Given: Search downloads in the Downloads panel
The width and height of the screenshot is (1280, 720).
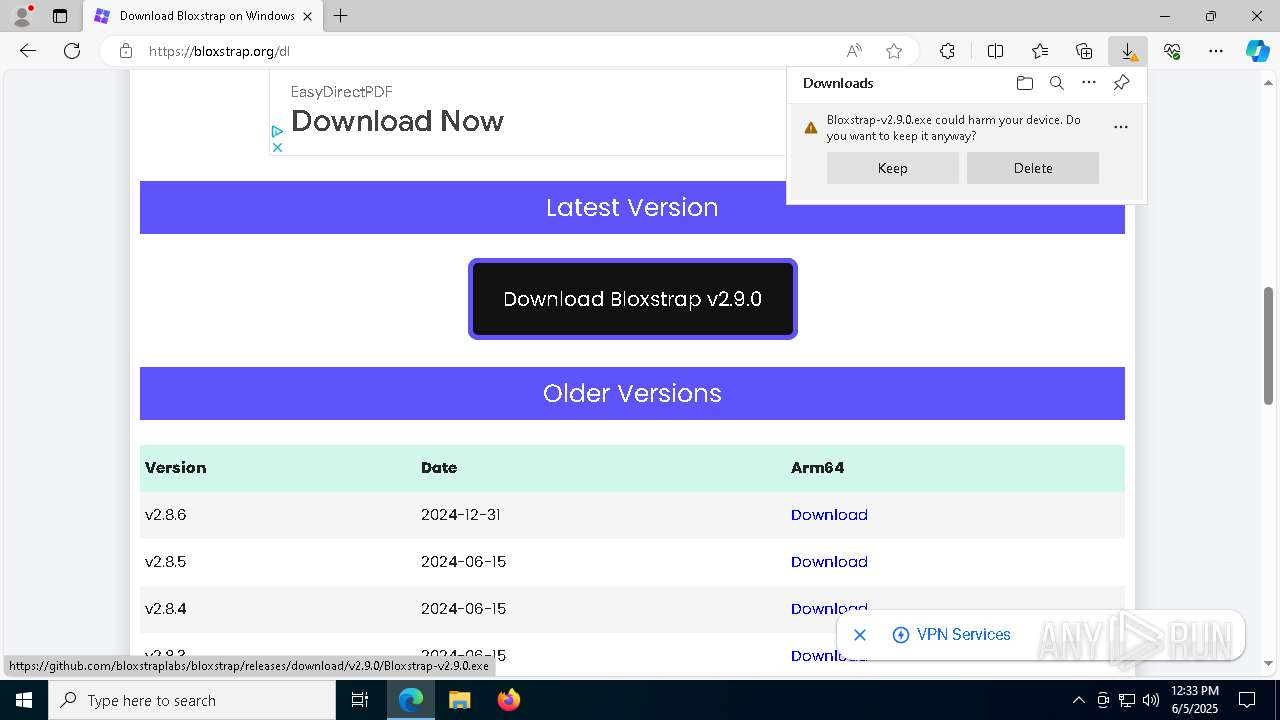Looking at the screenshot, I should pos(1057,83).
